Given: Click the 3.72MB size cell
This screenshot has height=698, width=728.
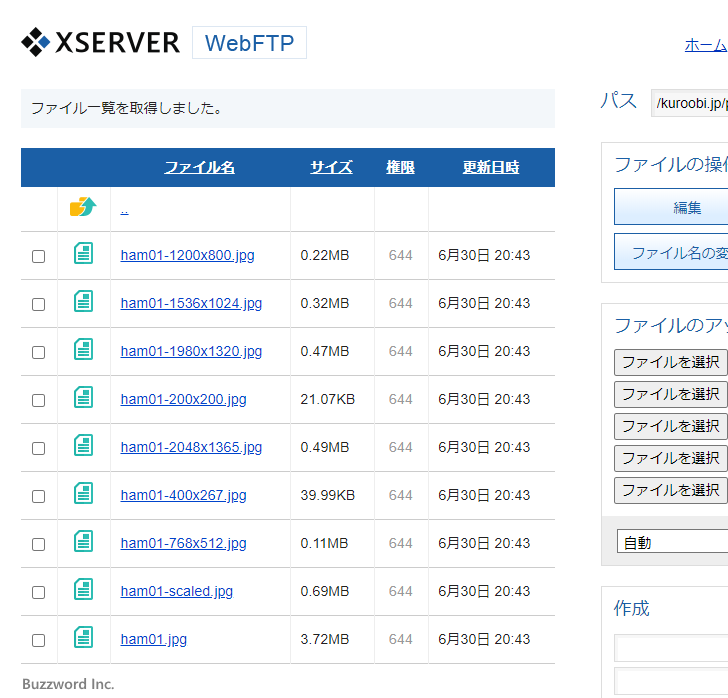Looking at the screenshot, I should click(x=325, y=639).
